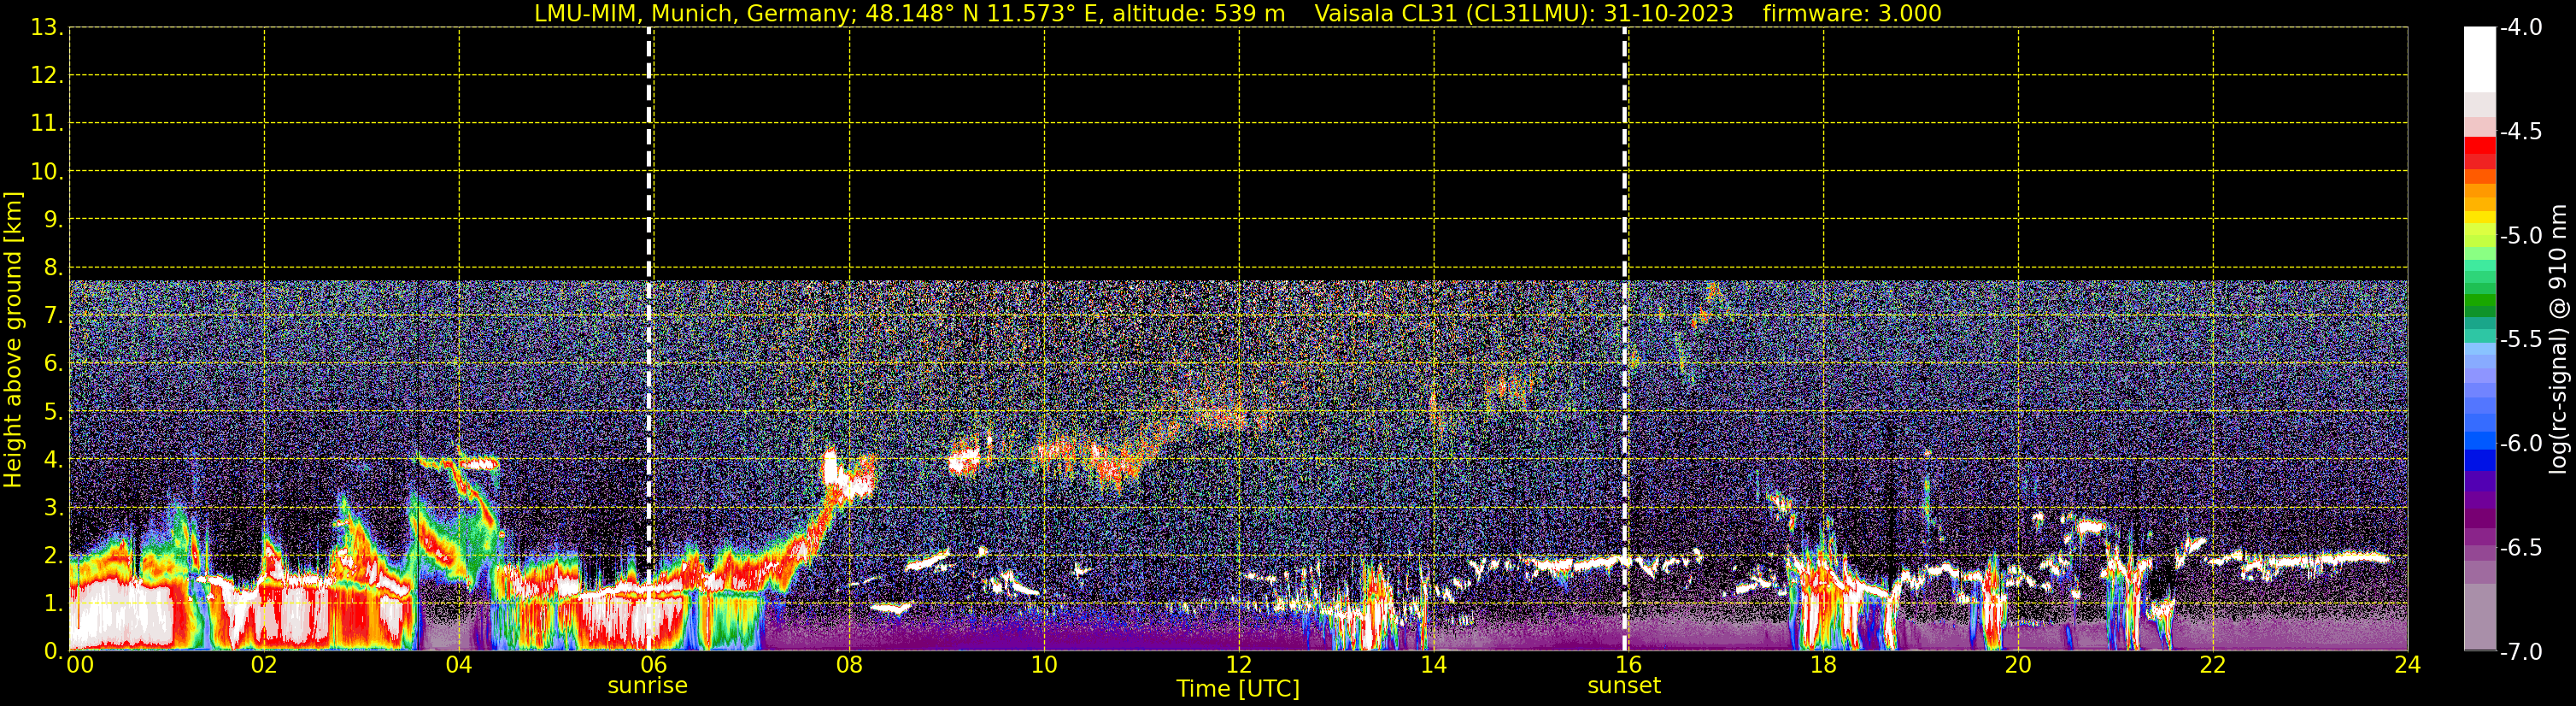This screenshot has width=2576, height=706.
Task: Click the 'Time [UTC]' axis label
Action: point(1238,689)
